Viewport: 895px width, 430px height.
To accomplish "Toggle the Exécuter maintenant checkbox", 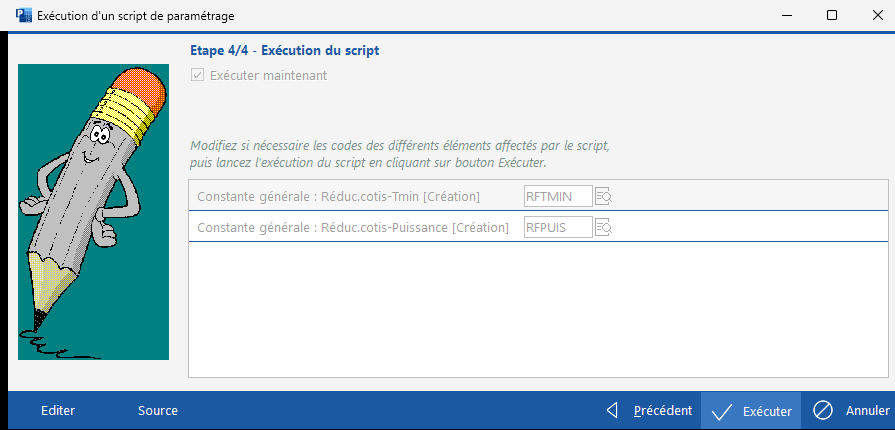I will pyautogui.click(x=197, y=75).
